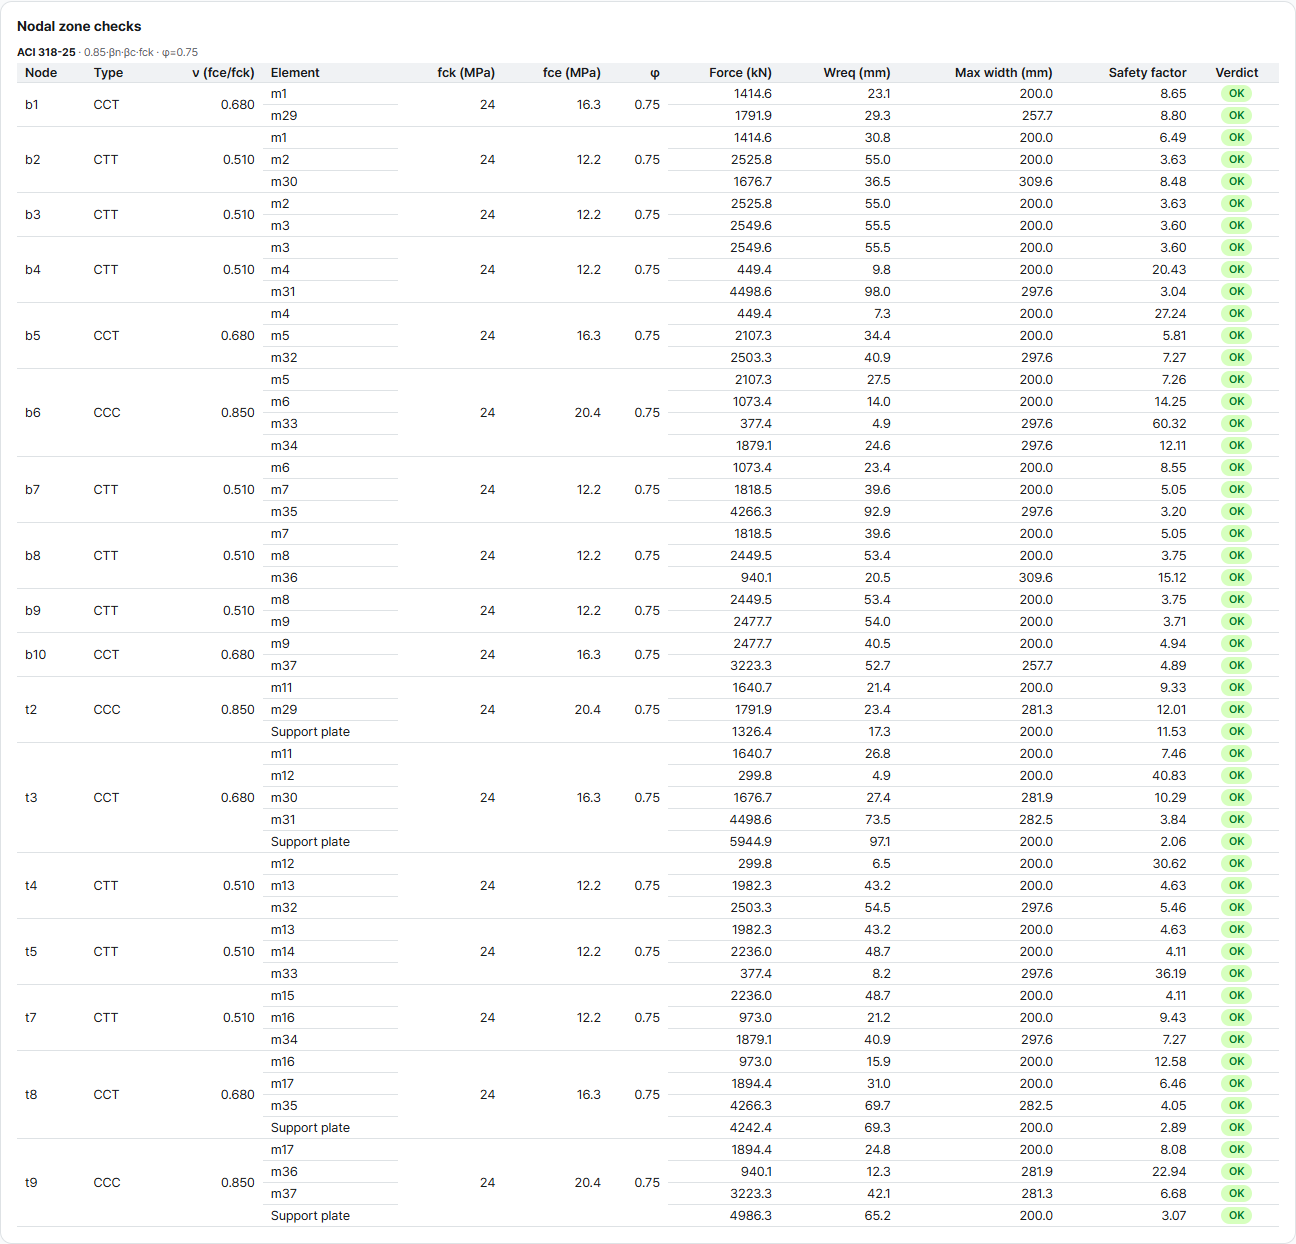Image resolution: width=1296 pixels, height=1244 pixels.
Task: Click the "Wreq (mm)" column header
Action: click(x=857, y=72)
